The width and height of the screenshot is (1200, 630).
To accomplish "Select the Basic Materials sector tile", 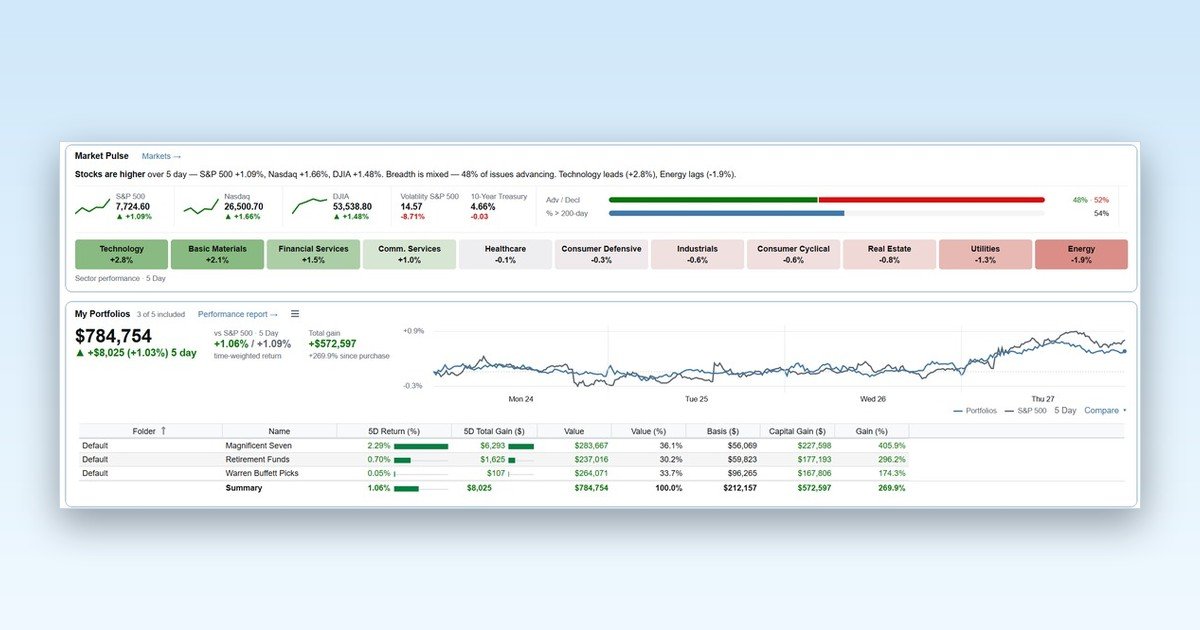I will click(218, 254).
